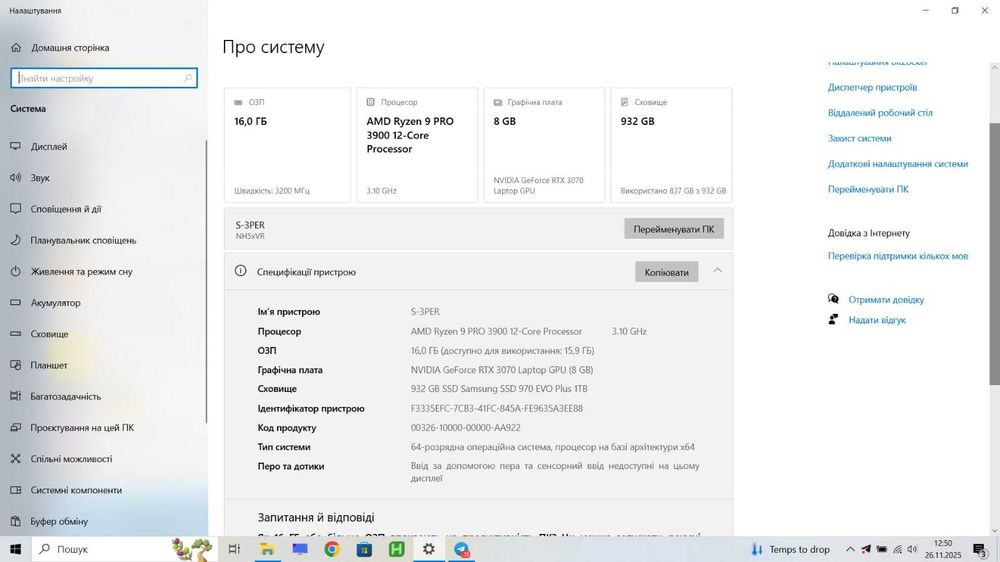The image size is (1000, 562).
Task: Open Microsoft Store from taskbar
Action: tap(364, 549)
